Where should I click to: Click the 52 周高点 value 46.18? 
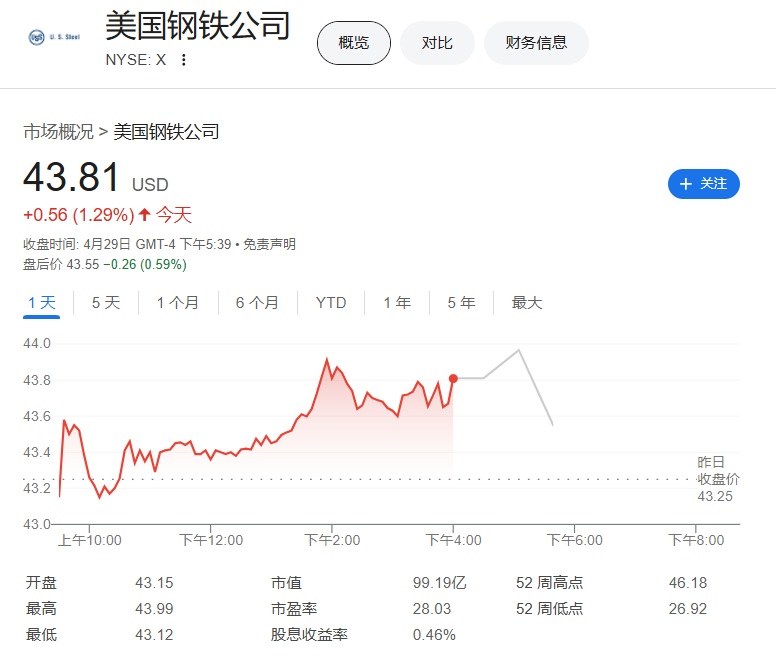point(688,583)
